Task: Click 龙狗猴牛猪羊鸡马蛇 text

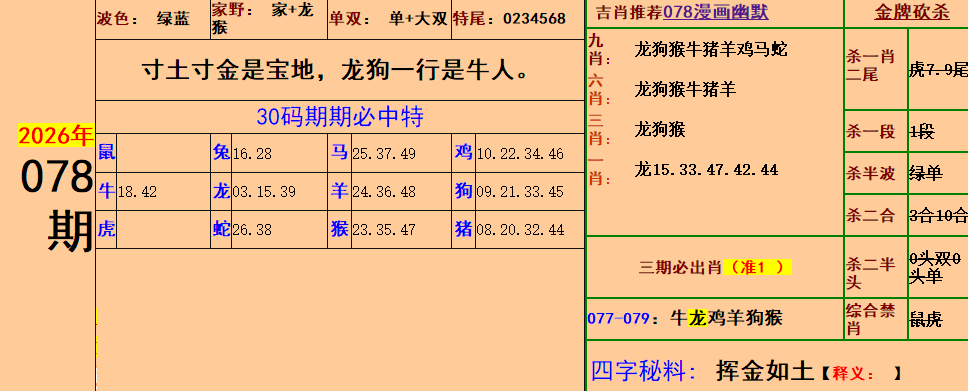Action: click(x=711, y=49)
